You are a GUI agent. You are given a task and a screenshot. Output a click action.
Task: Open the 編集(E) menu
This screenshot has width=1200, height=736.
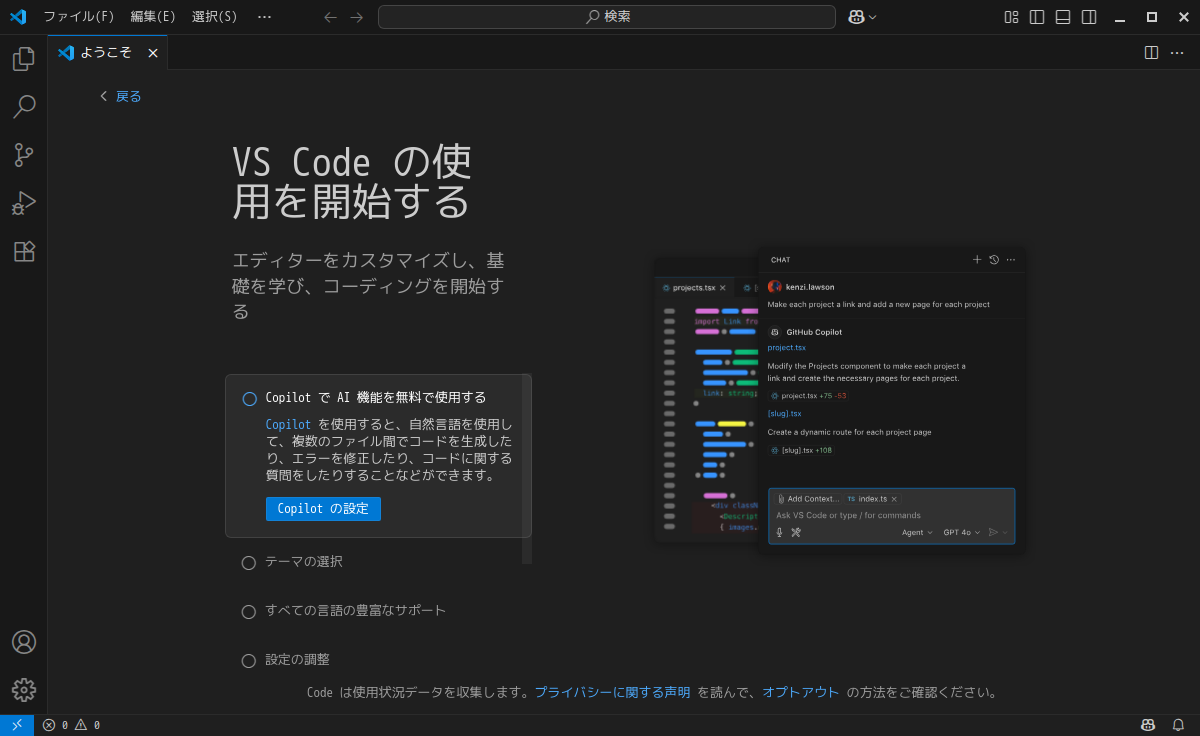pos(153,17)
